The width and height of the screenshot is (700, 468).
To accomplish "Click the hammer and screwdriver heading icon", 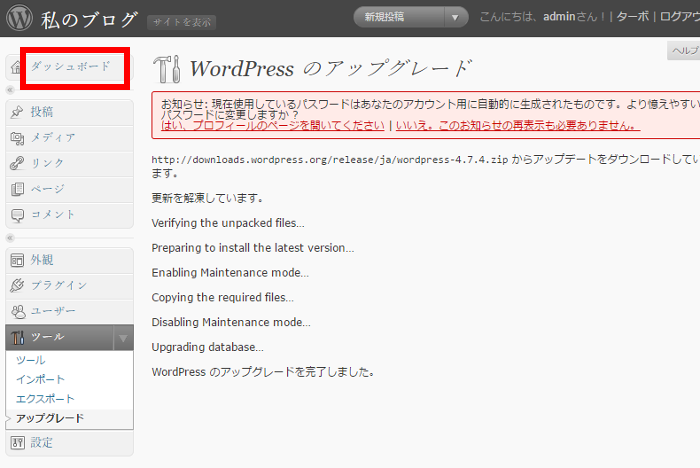I will (167, 69).
